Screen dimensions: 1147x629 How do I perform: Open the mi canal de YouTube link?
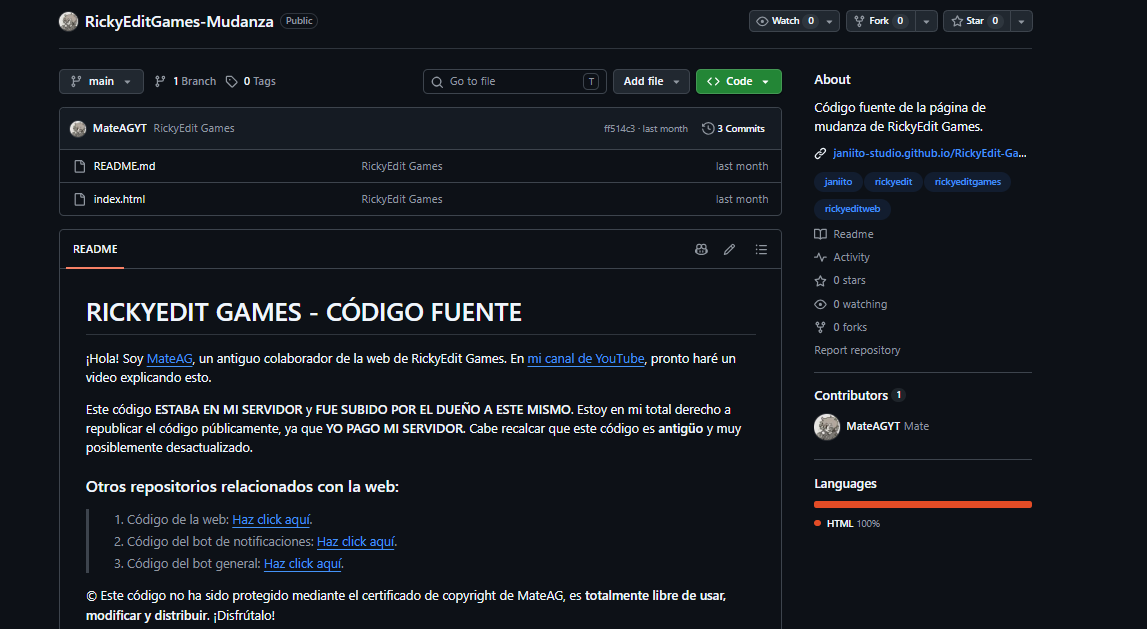(586, 358)
